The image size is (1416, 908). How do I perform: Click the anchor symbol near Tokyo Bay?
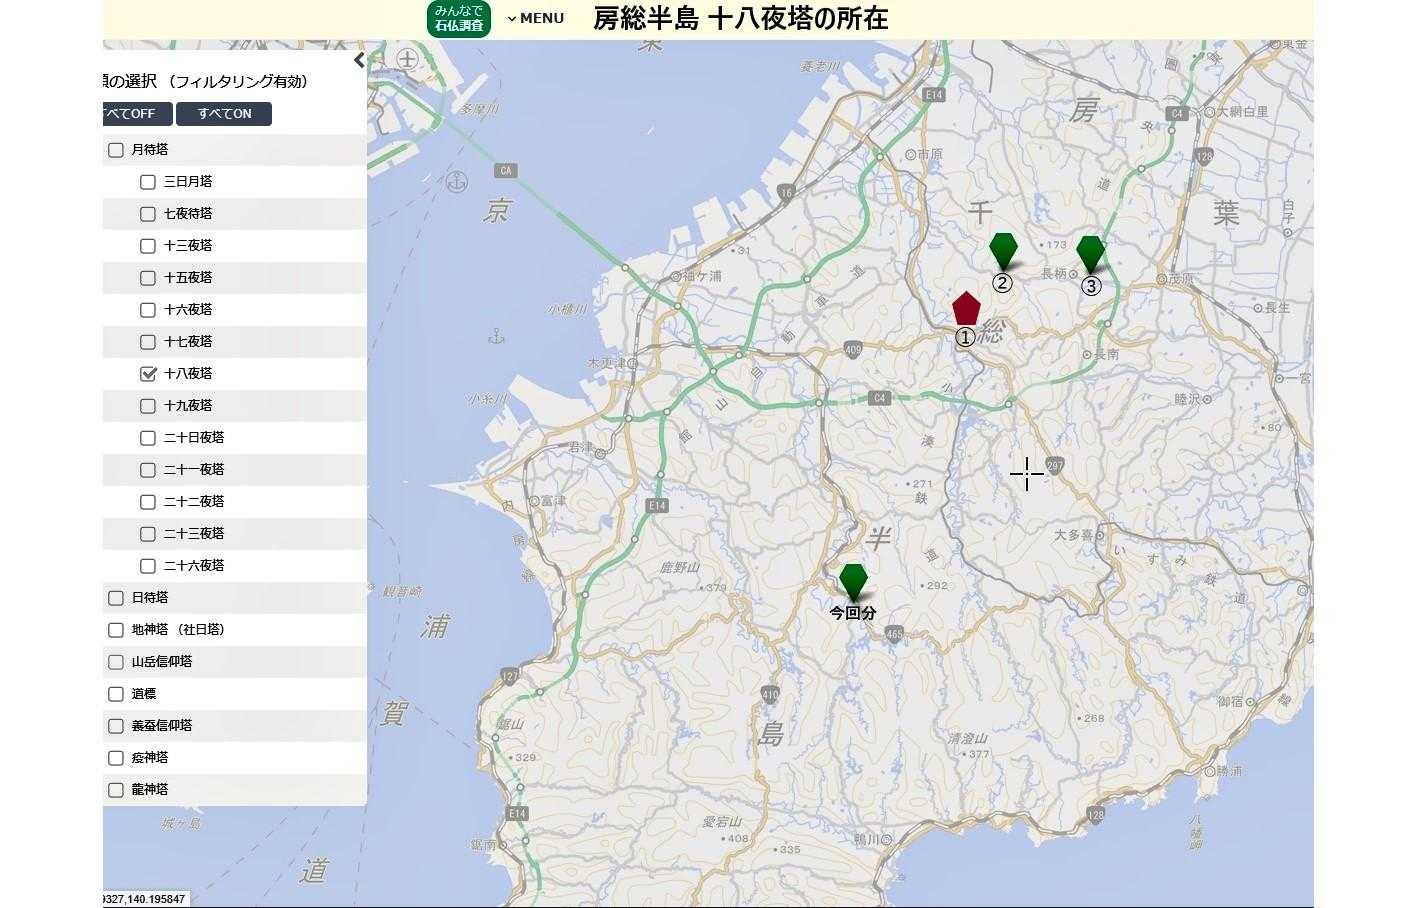[x=458, y=181]
